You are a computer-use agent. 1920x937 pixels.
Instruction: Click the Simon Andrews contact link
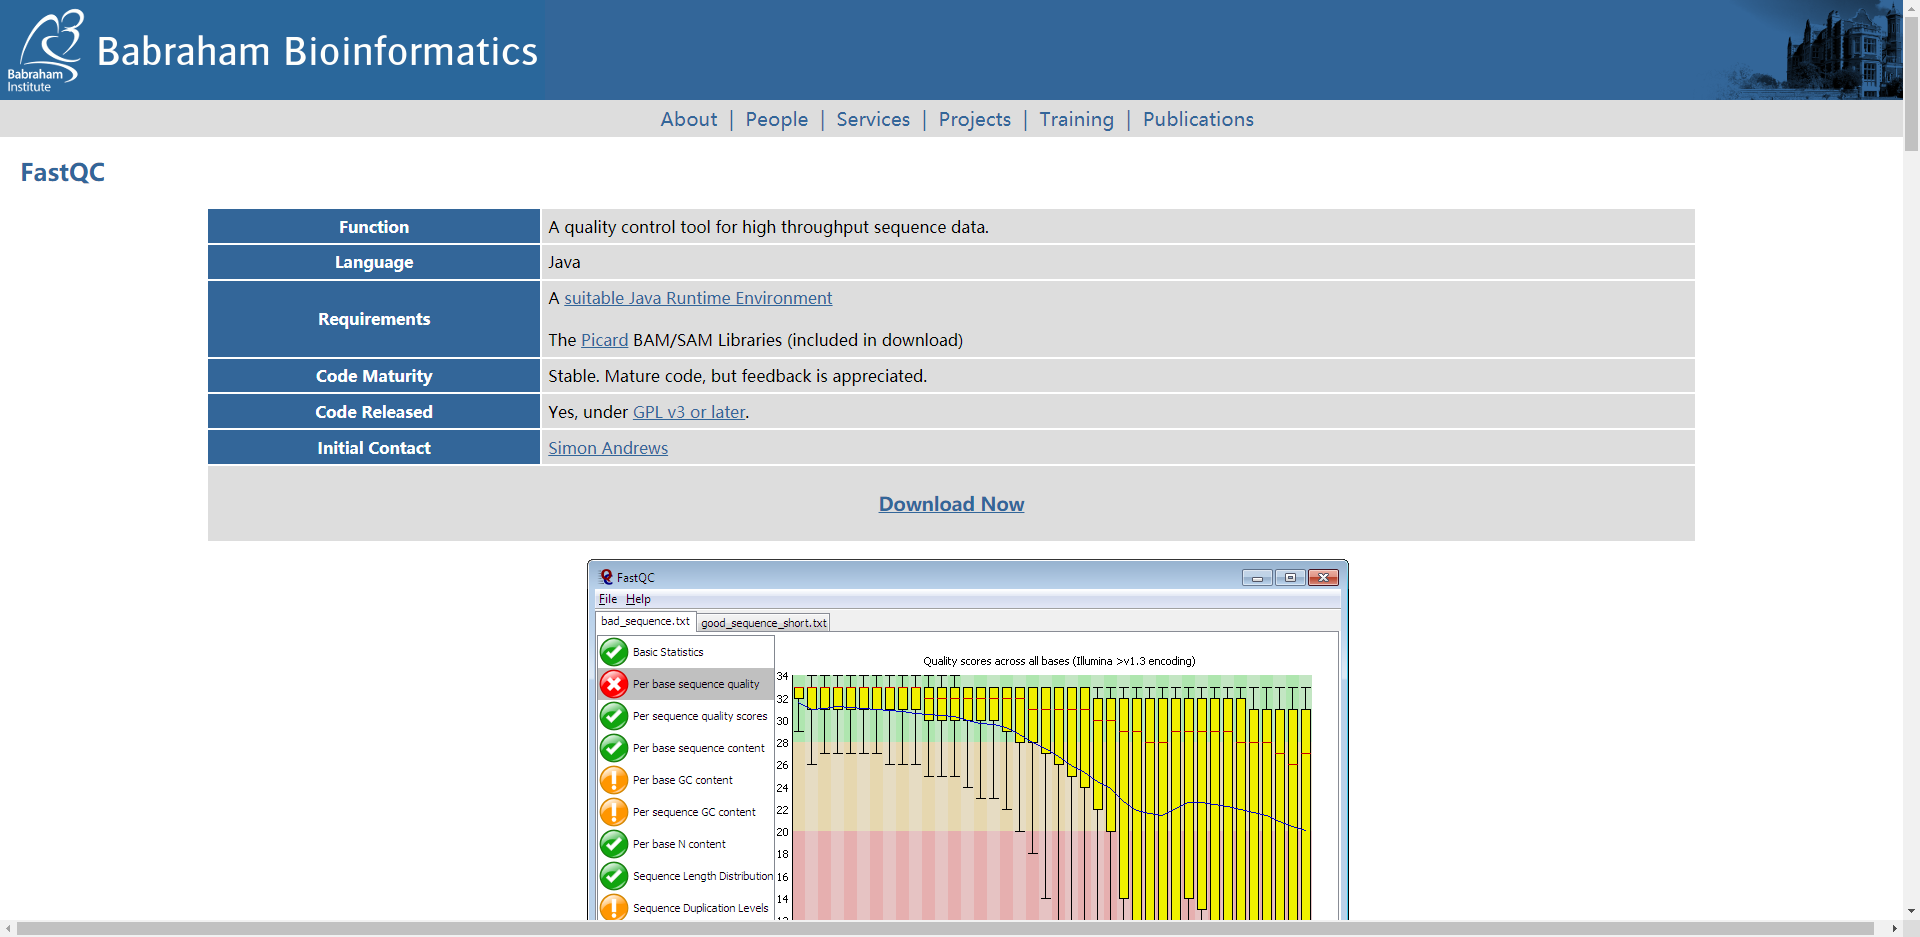point(608,448)
